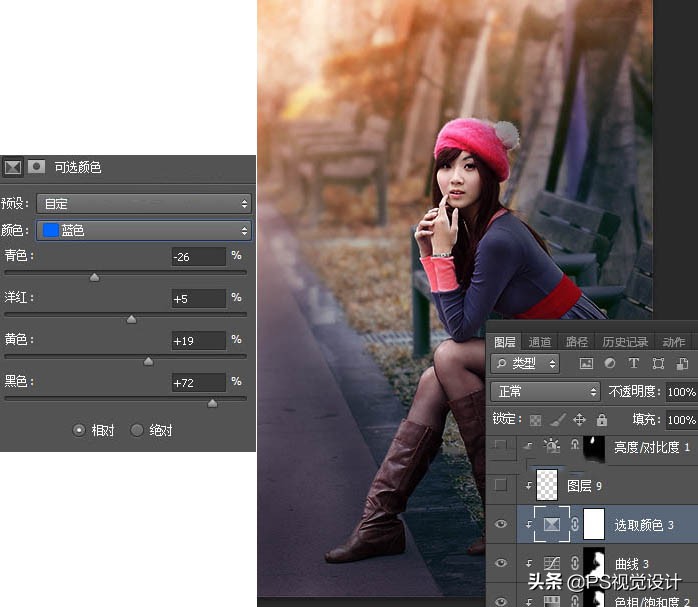The image size is (698, 607).
Task: Filter layers by pixel layer icon
Action: point(586,363)
